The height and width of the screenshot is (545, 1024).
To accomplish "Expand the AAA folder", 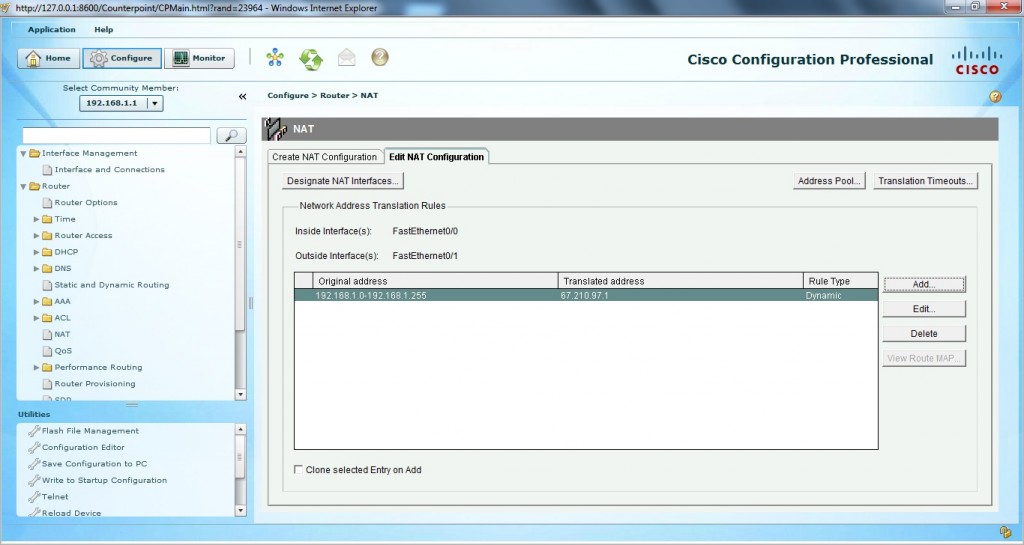I will [37, 302].
